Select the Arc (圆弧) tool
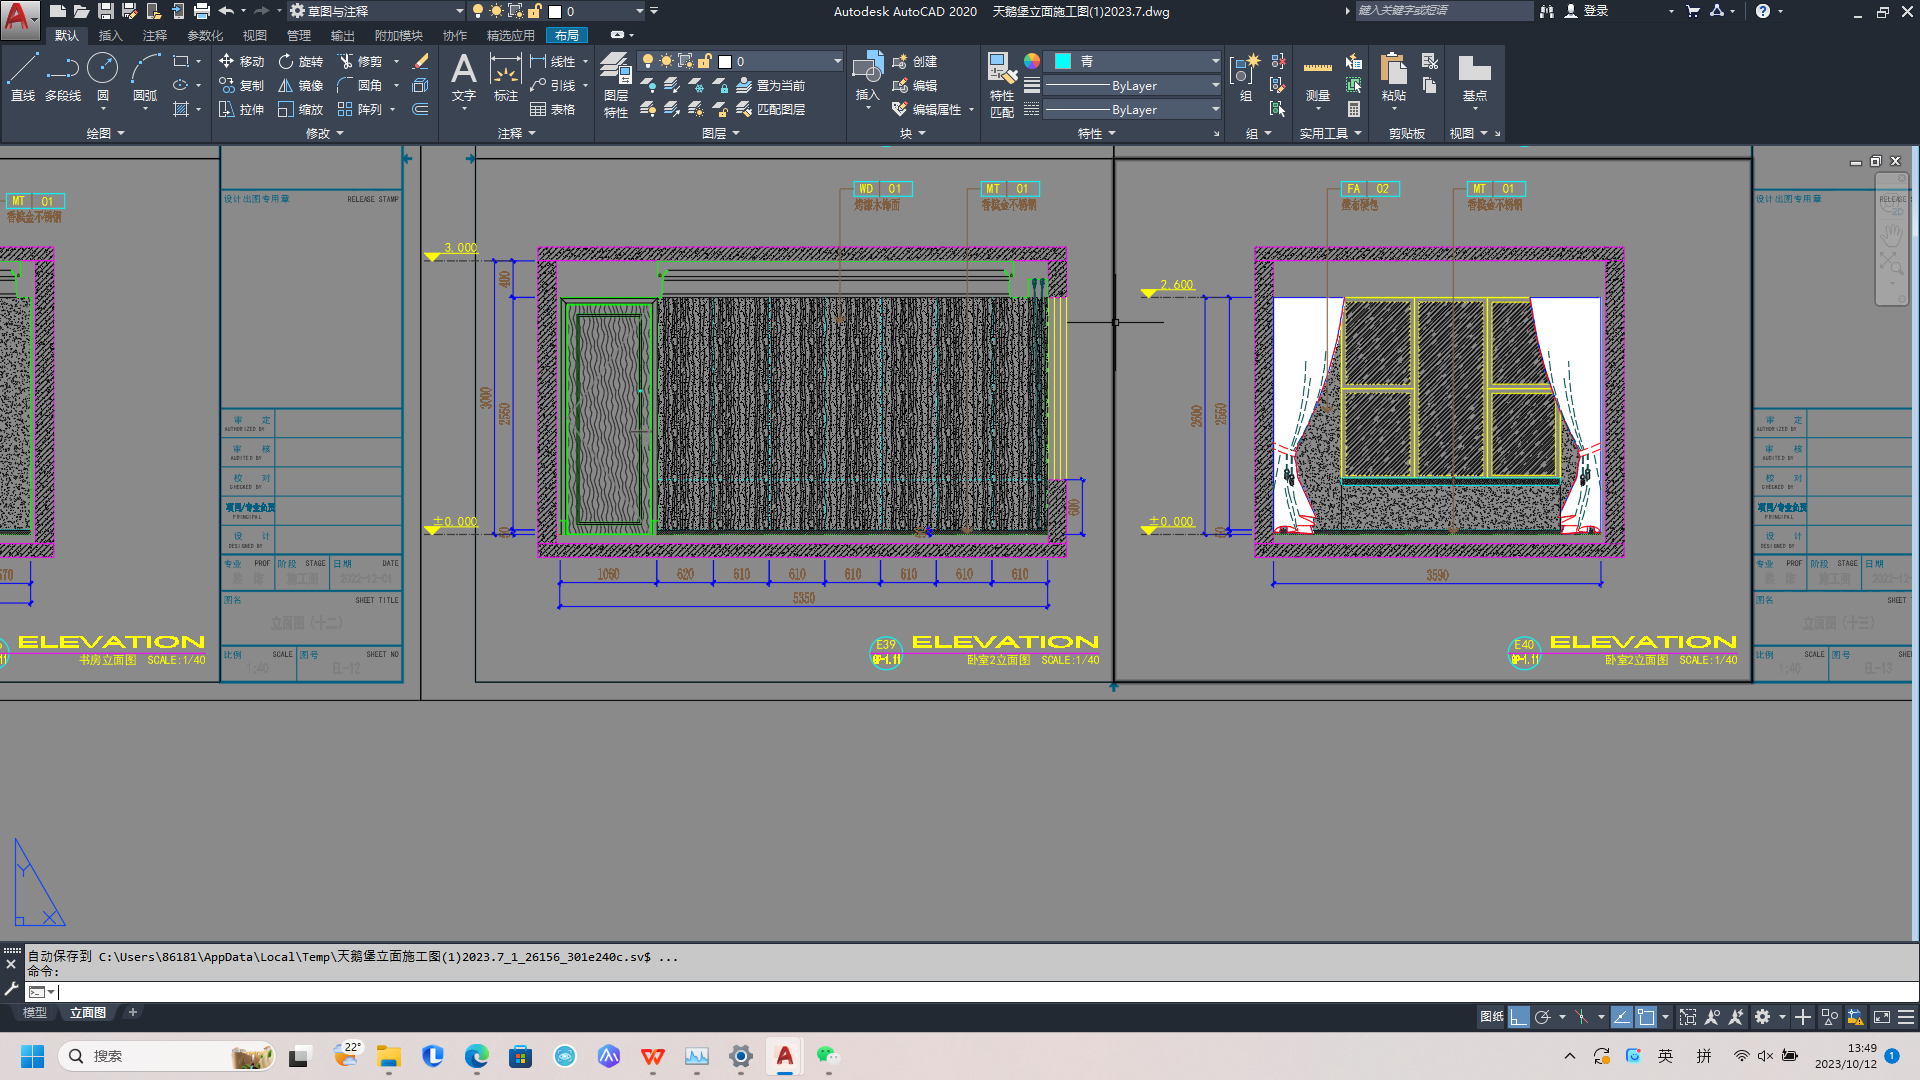 point(145,77)
